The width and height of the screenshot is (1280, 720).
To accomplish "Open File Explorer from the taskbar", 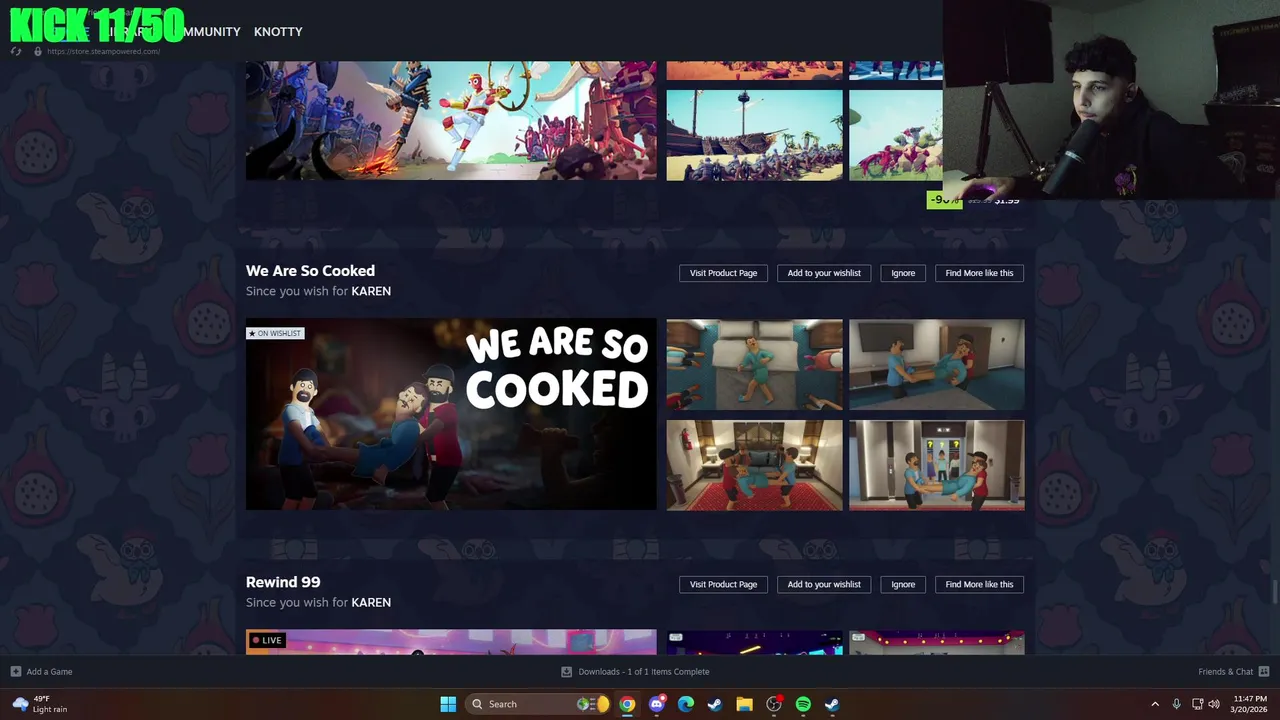I will pos(744,704).
